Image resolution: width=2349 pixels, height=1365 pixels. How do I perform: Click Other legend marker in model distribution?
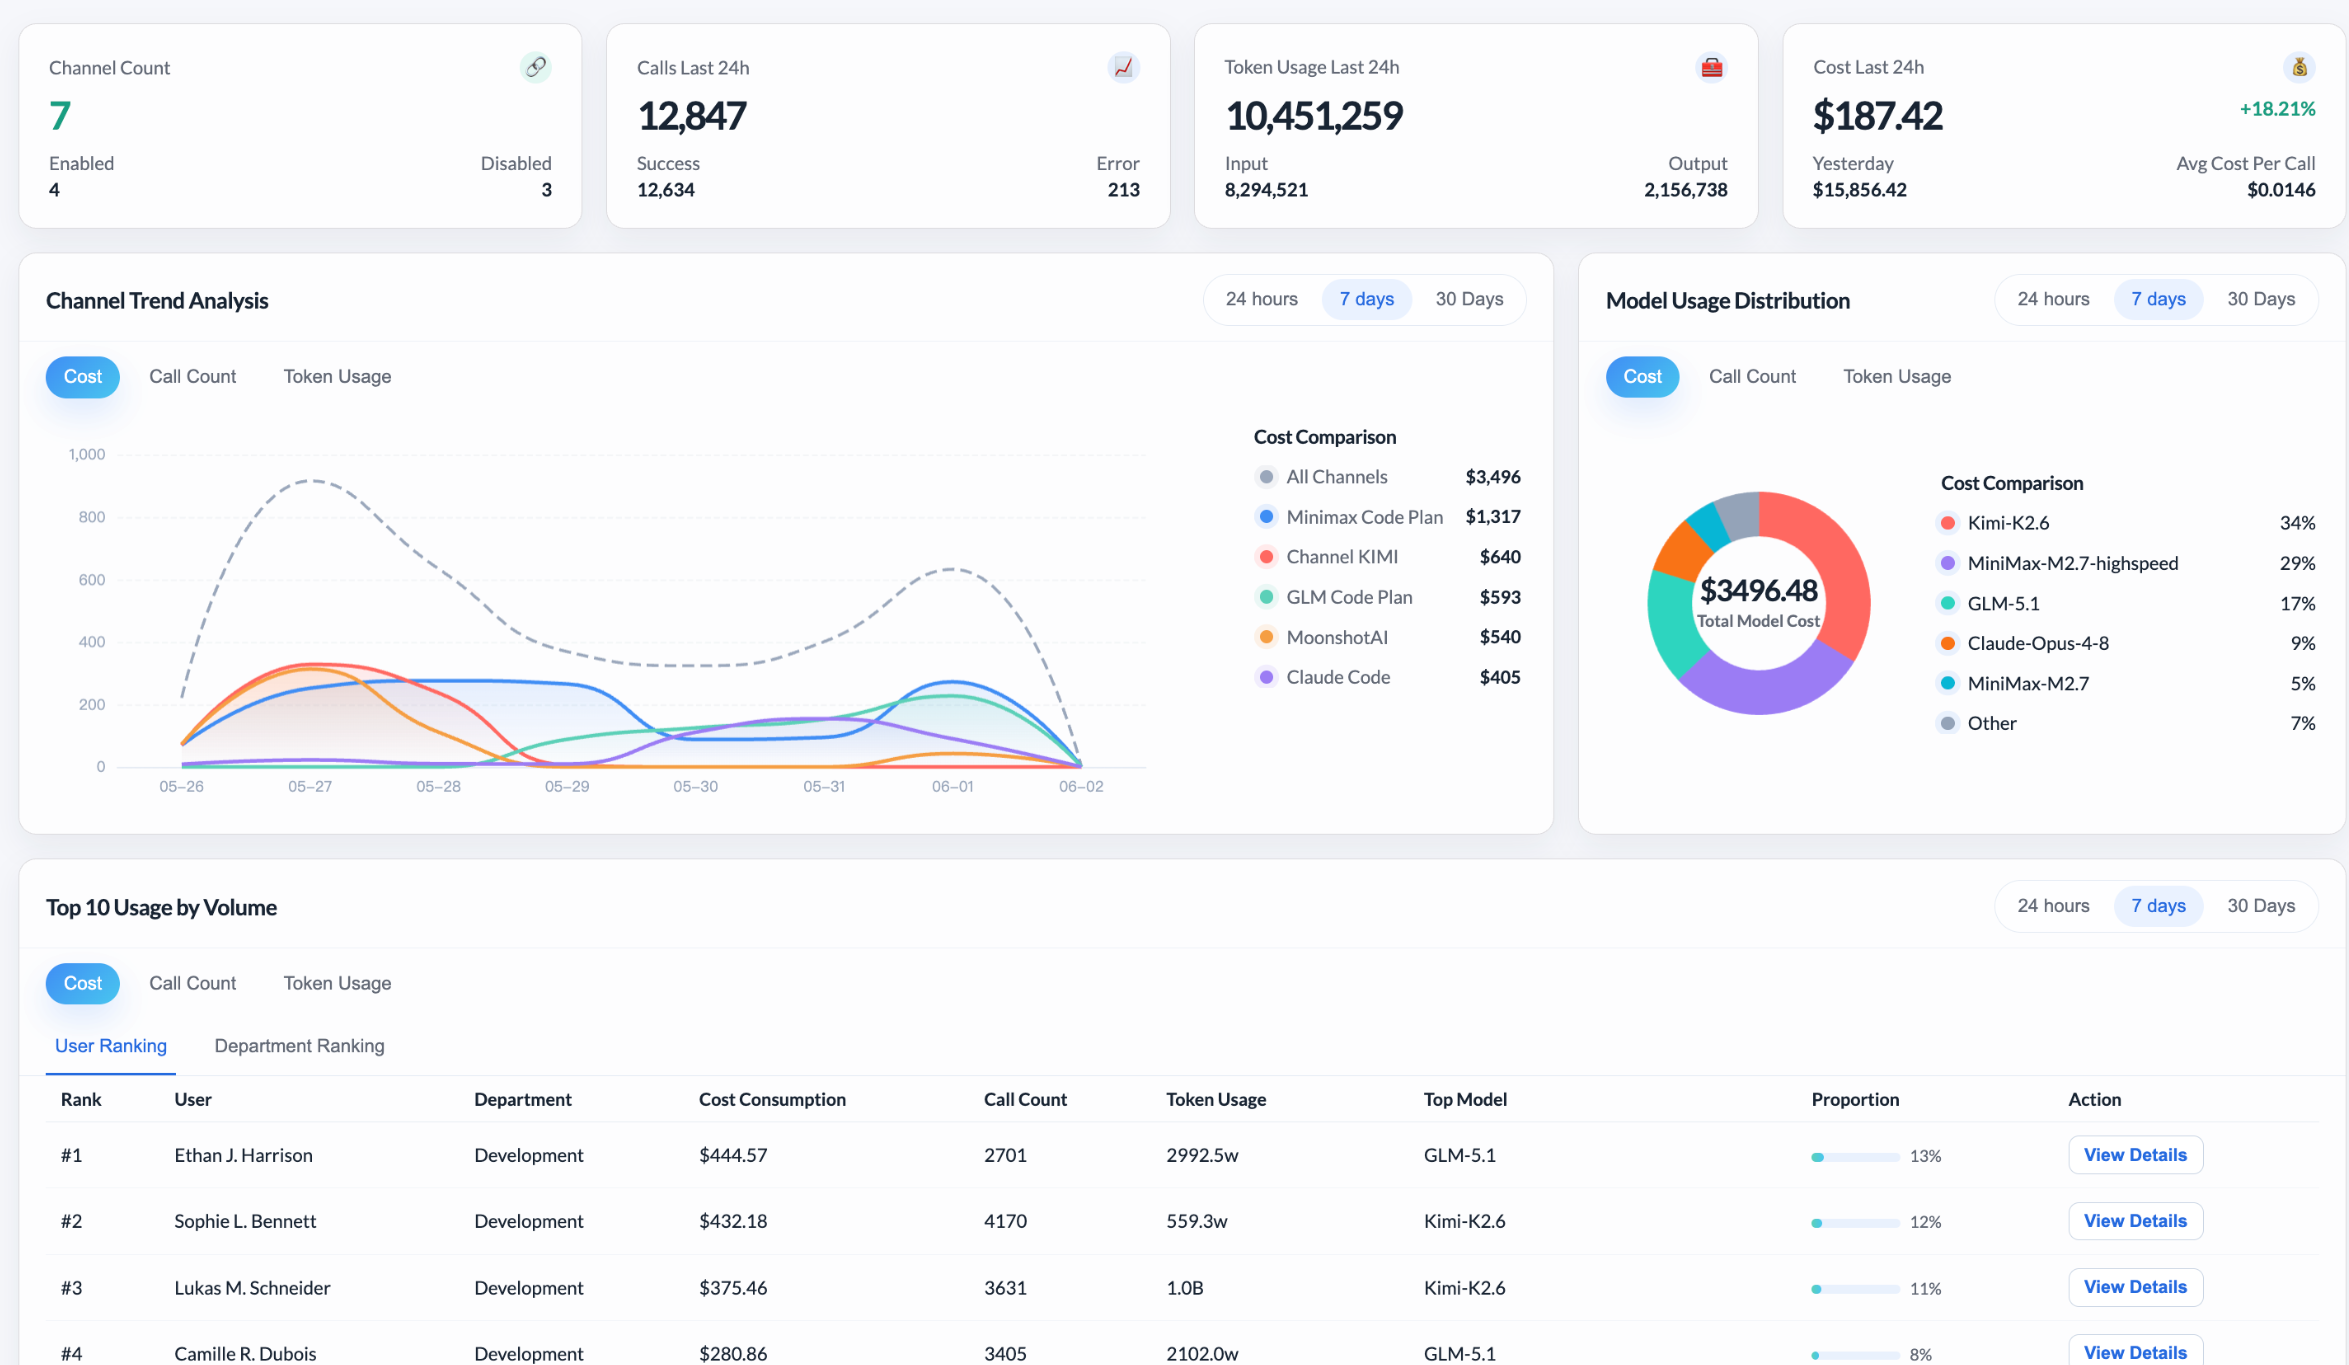pos(1947,723)
